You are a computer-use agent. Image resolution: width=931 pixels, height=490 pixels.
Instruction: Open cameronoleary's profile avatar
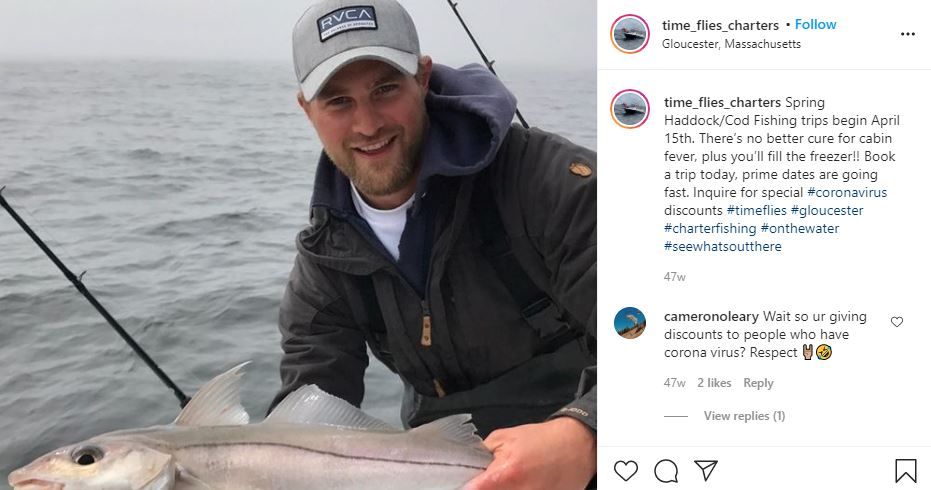(629, 323)
